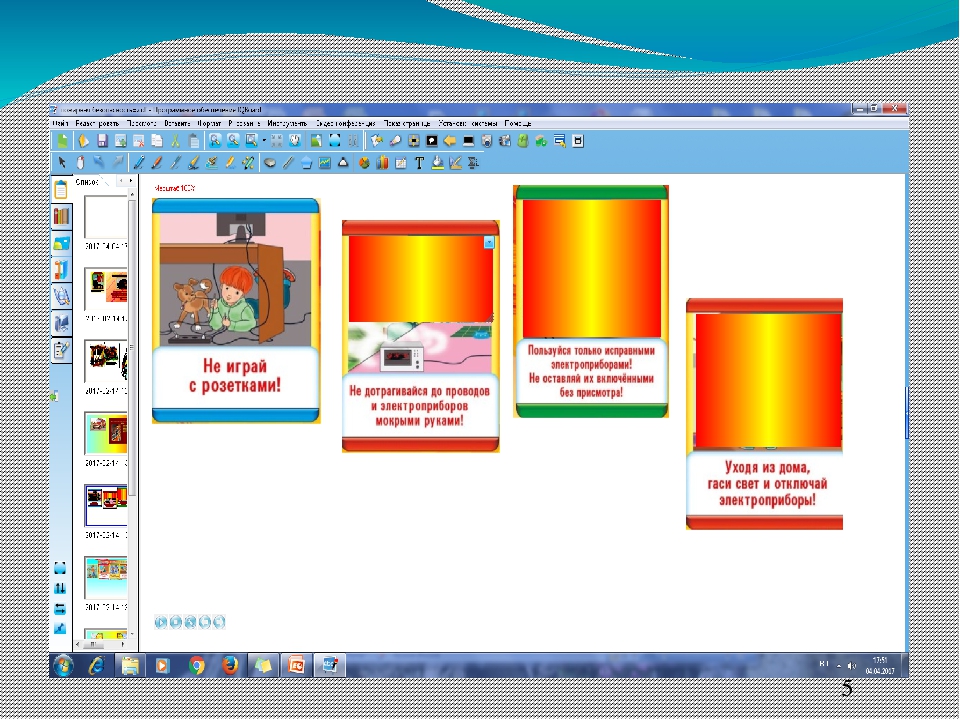Click the first round navigation button on canvas
Image resolution: width=960 pixels, height=720 pixels.
pos(161,622)
